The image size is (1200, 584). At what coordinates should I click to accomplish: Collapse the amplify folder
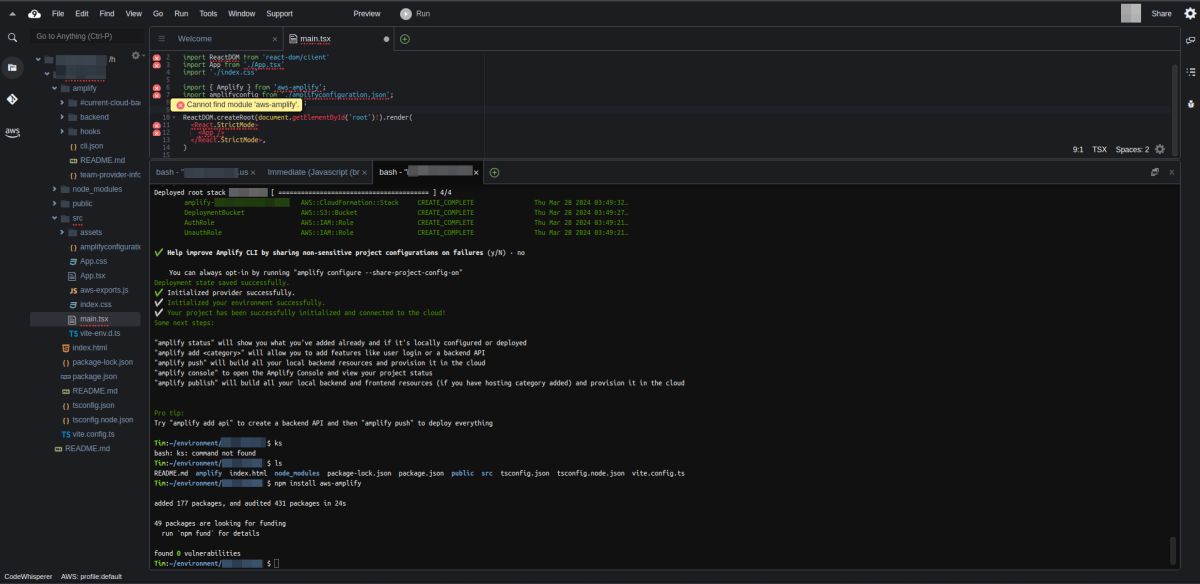click(55, 88)
